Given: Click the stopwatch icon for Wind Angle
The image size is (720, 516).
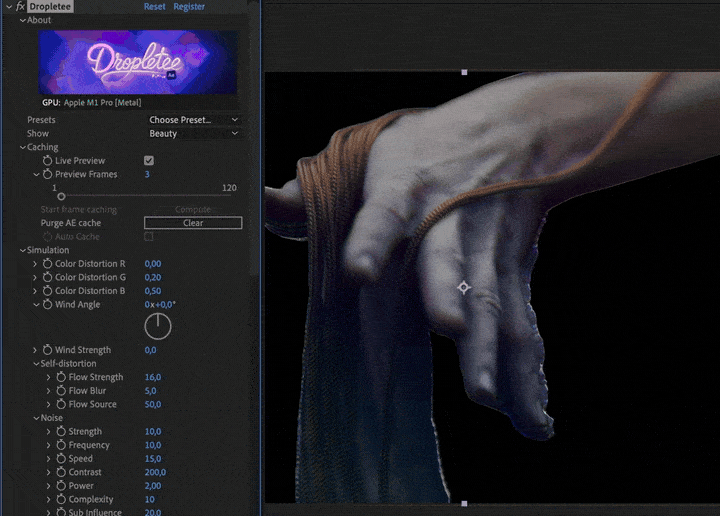Looking at the screenshot, I should click(47, 304).
